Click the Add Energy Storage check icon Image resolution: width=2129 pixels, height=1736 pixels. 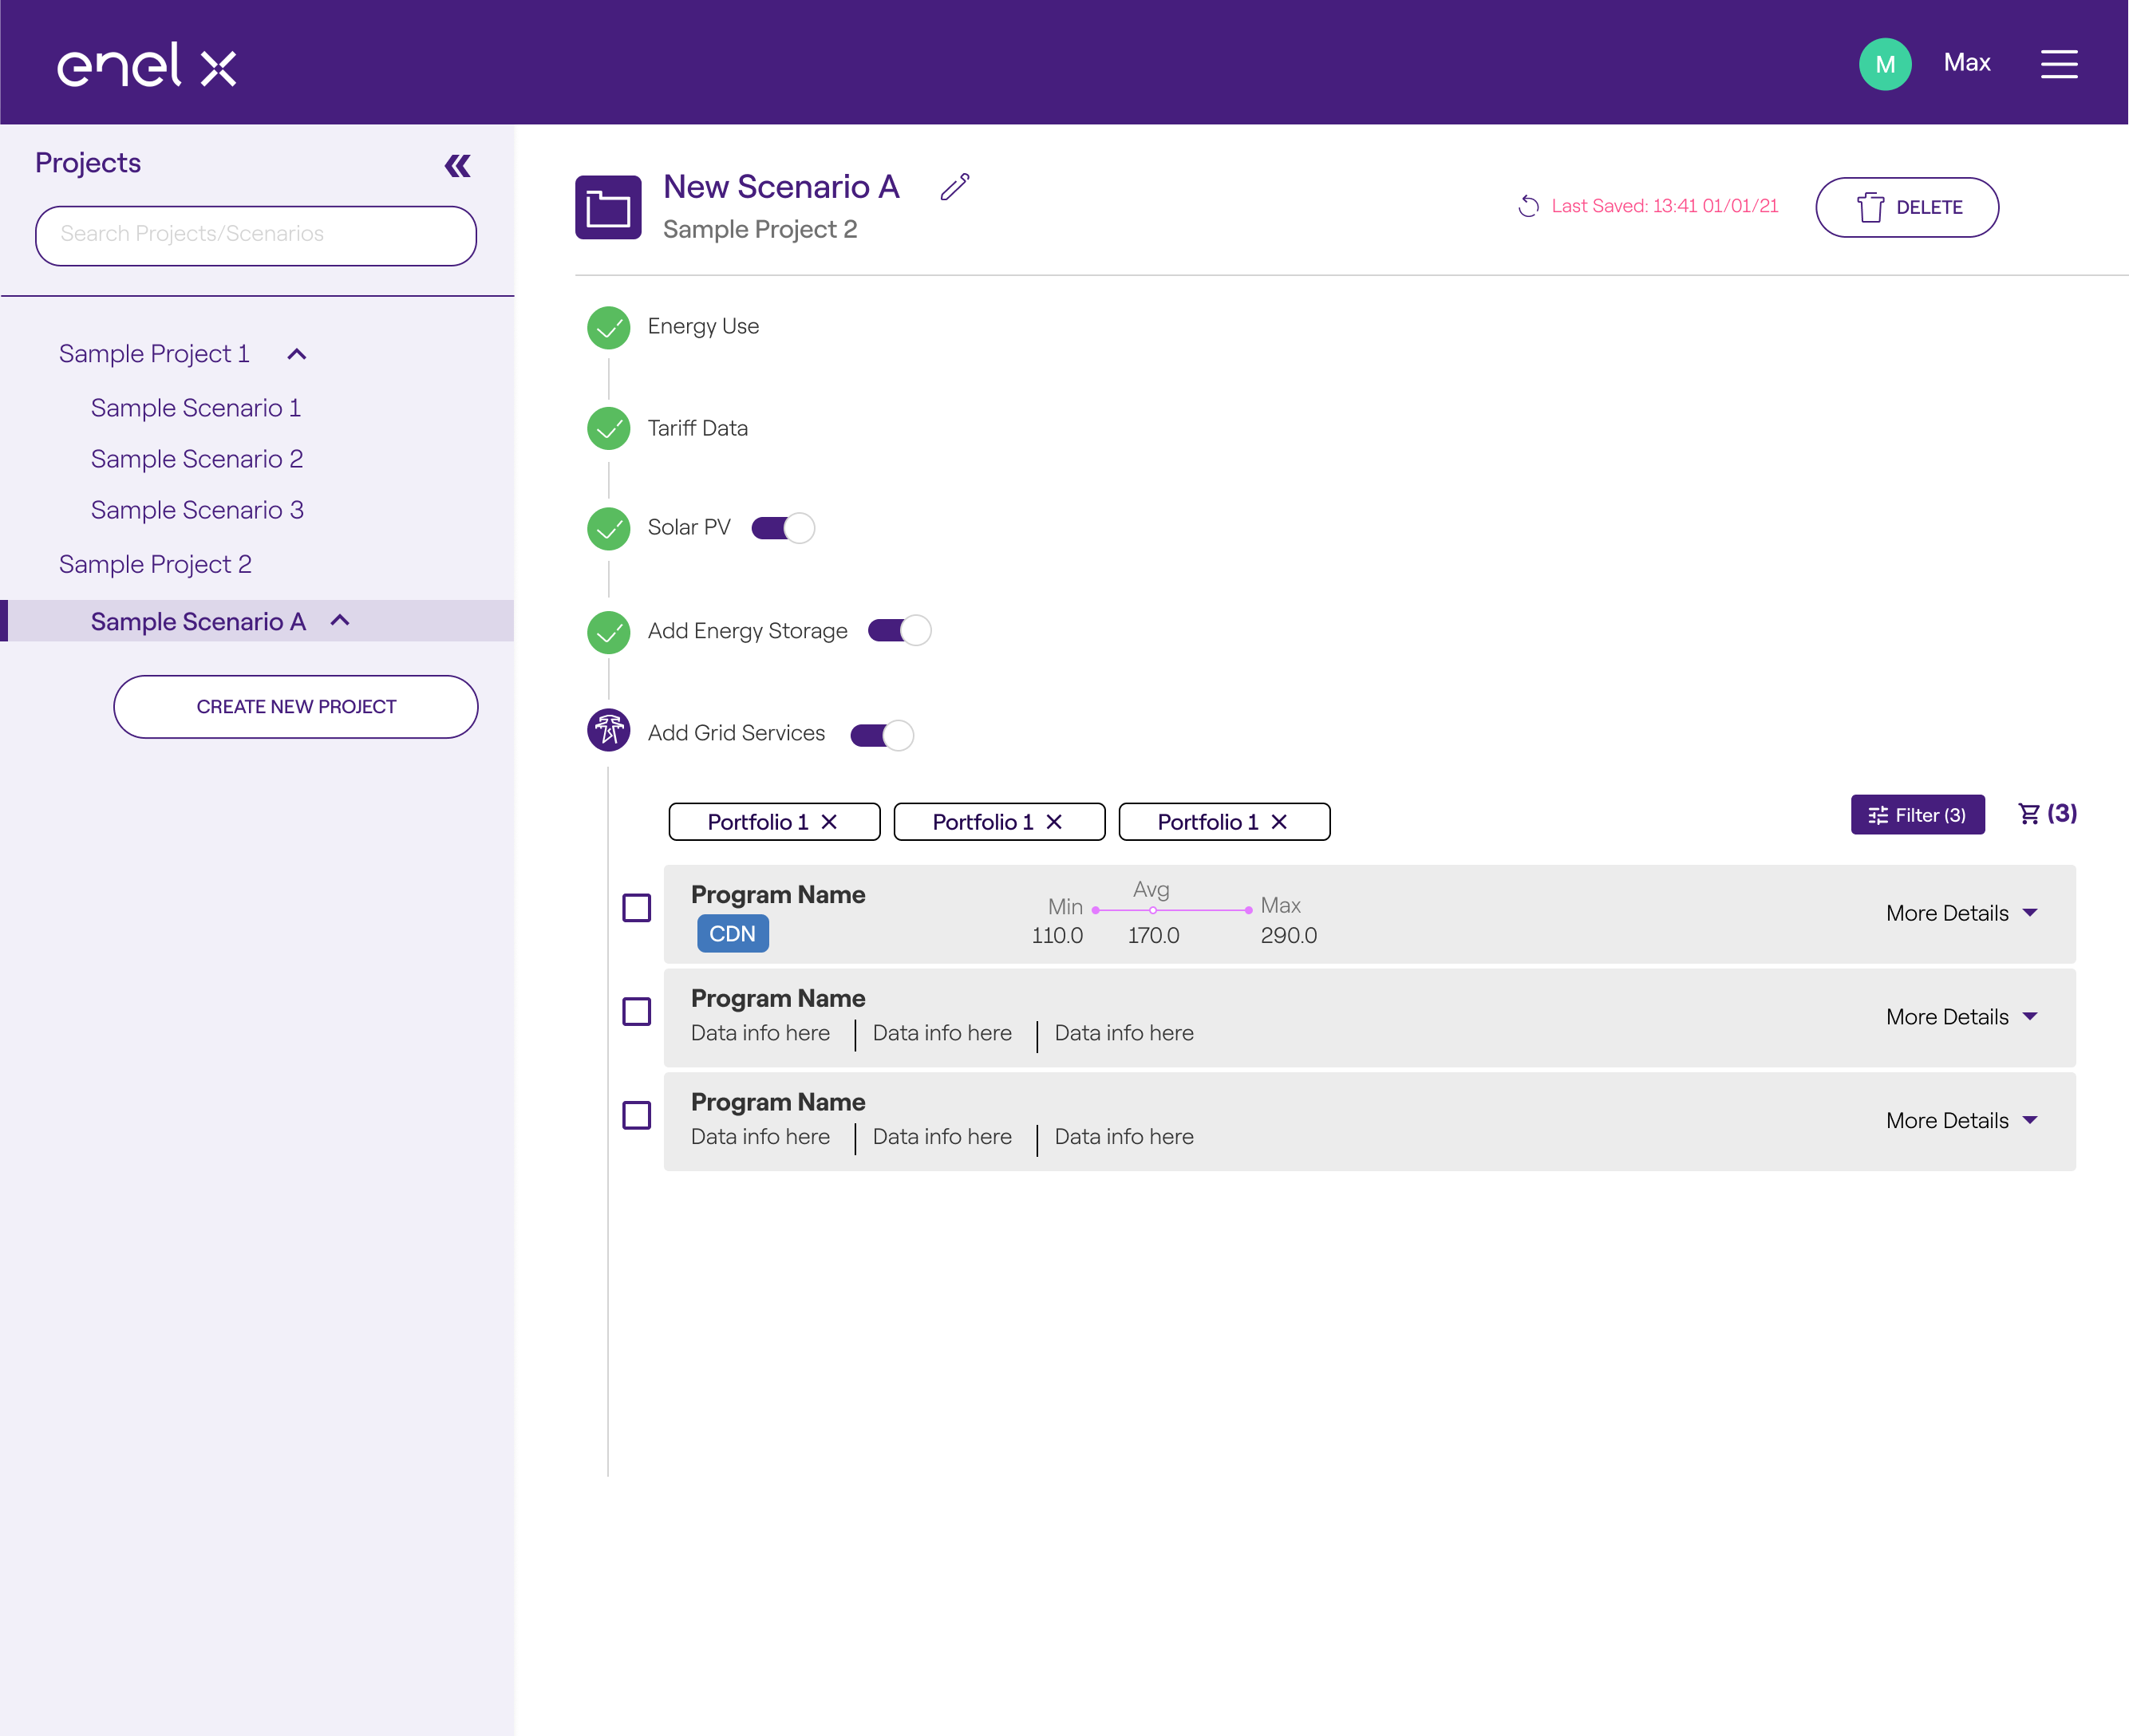coord(609,632)
